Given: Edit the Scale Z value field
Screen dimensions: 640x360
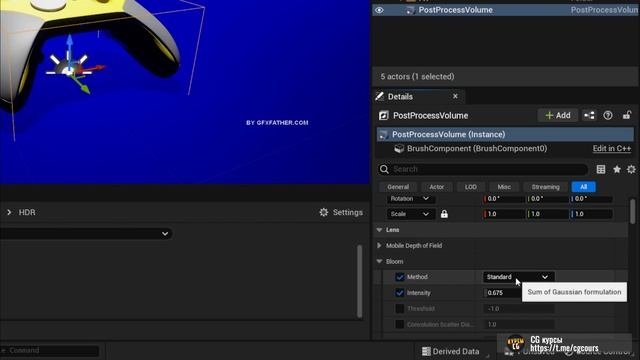Looking at the screenshot, I should [591, 214].
